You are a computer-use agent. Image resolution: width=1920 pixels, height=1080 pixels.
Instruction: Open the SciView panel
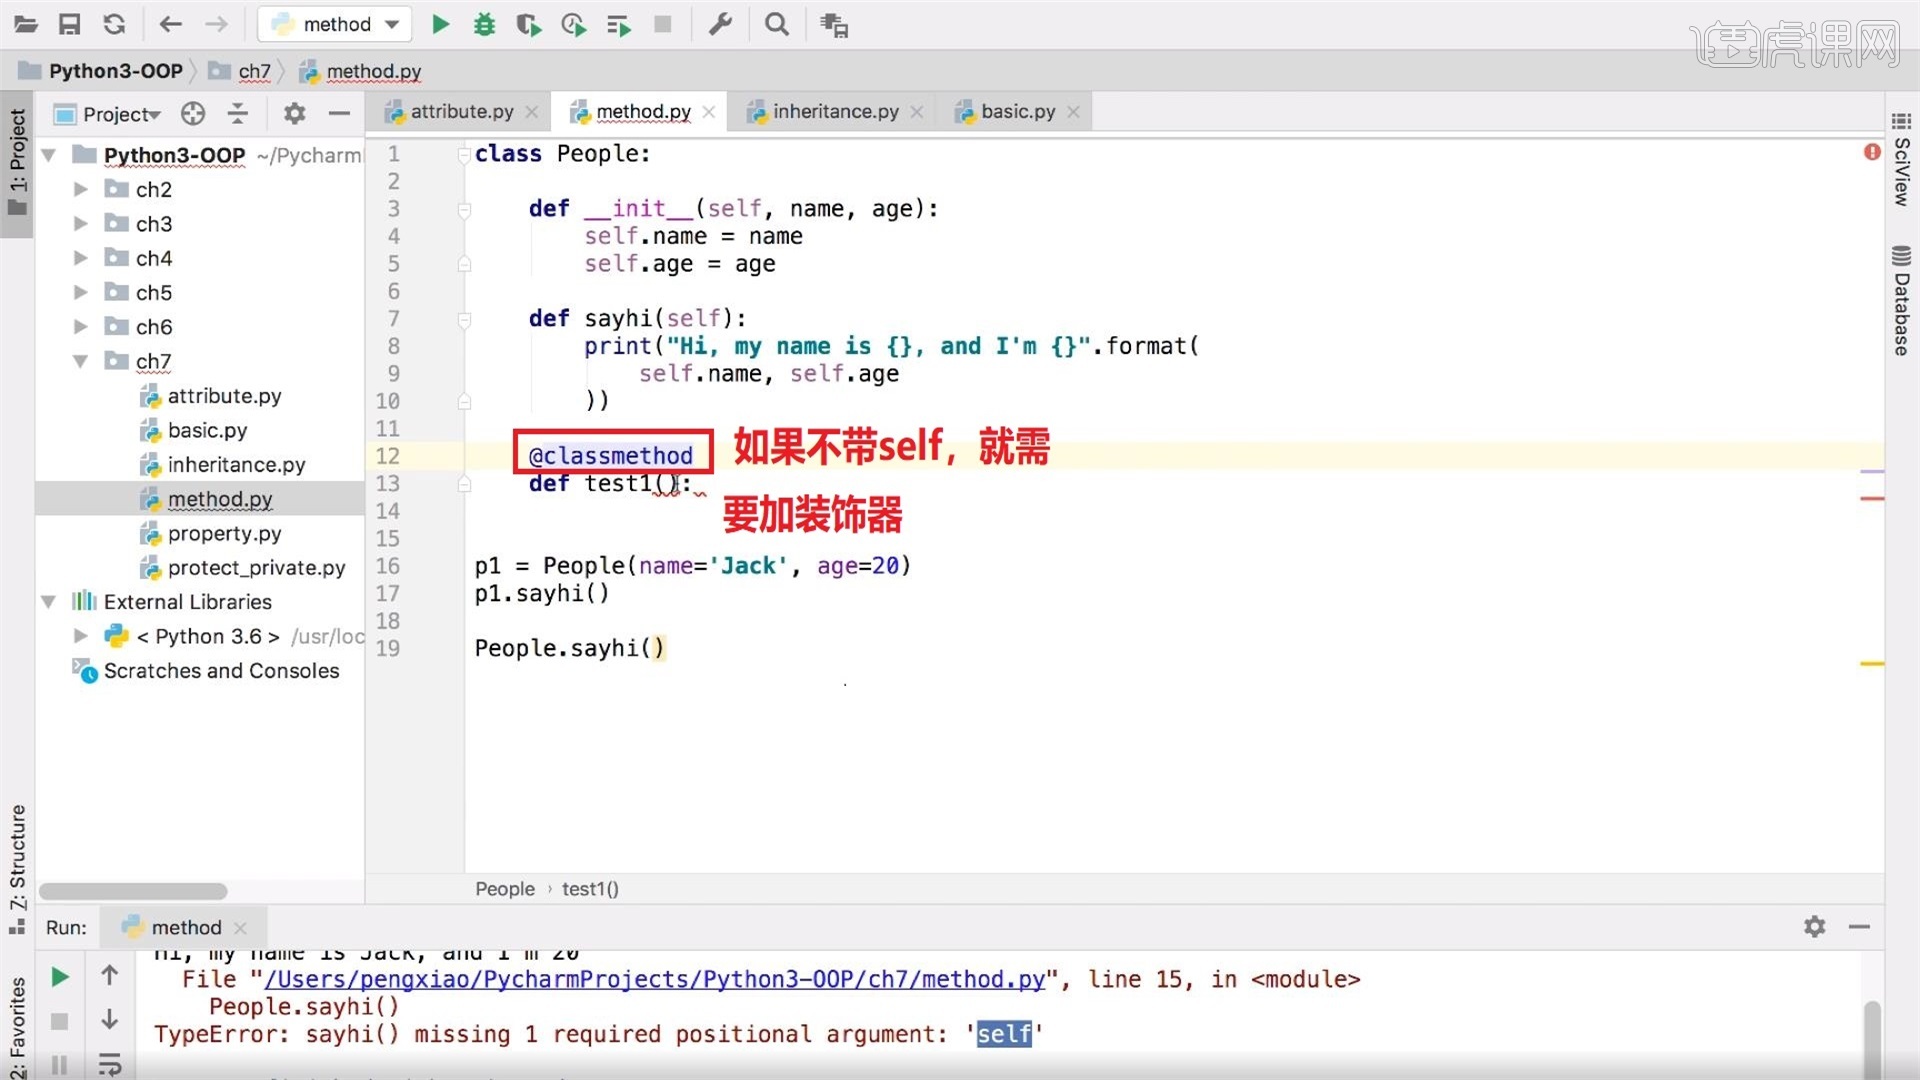[1899, 180]
